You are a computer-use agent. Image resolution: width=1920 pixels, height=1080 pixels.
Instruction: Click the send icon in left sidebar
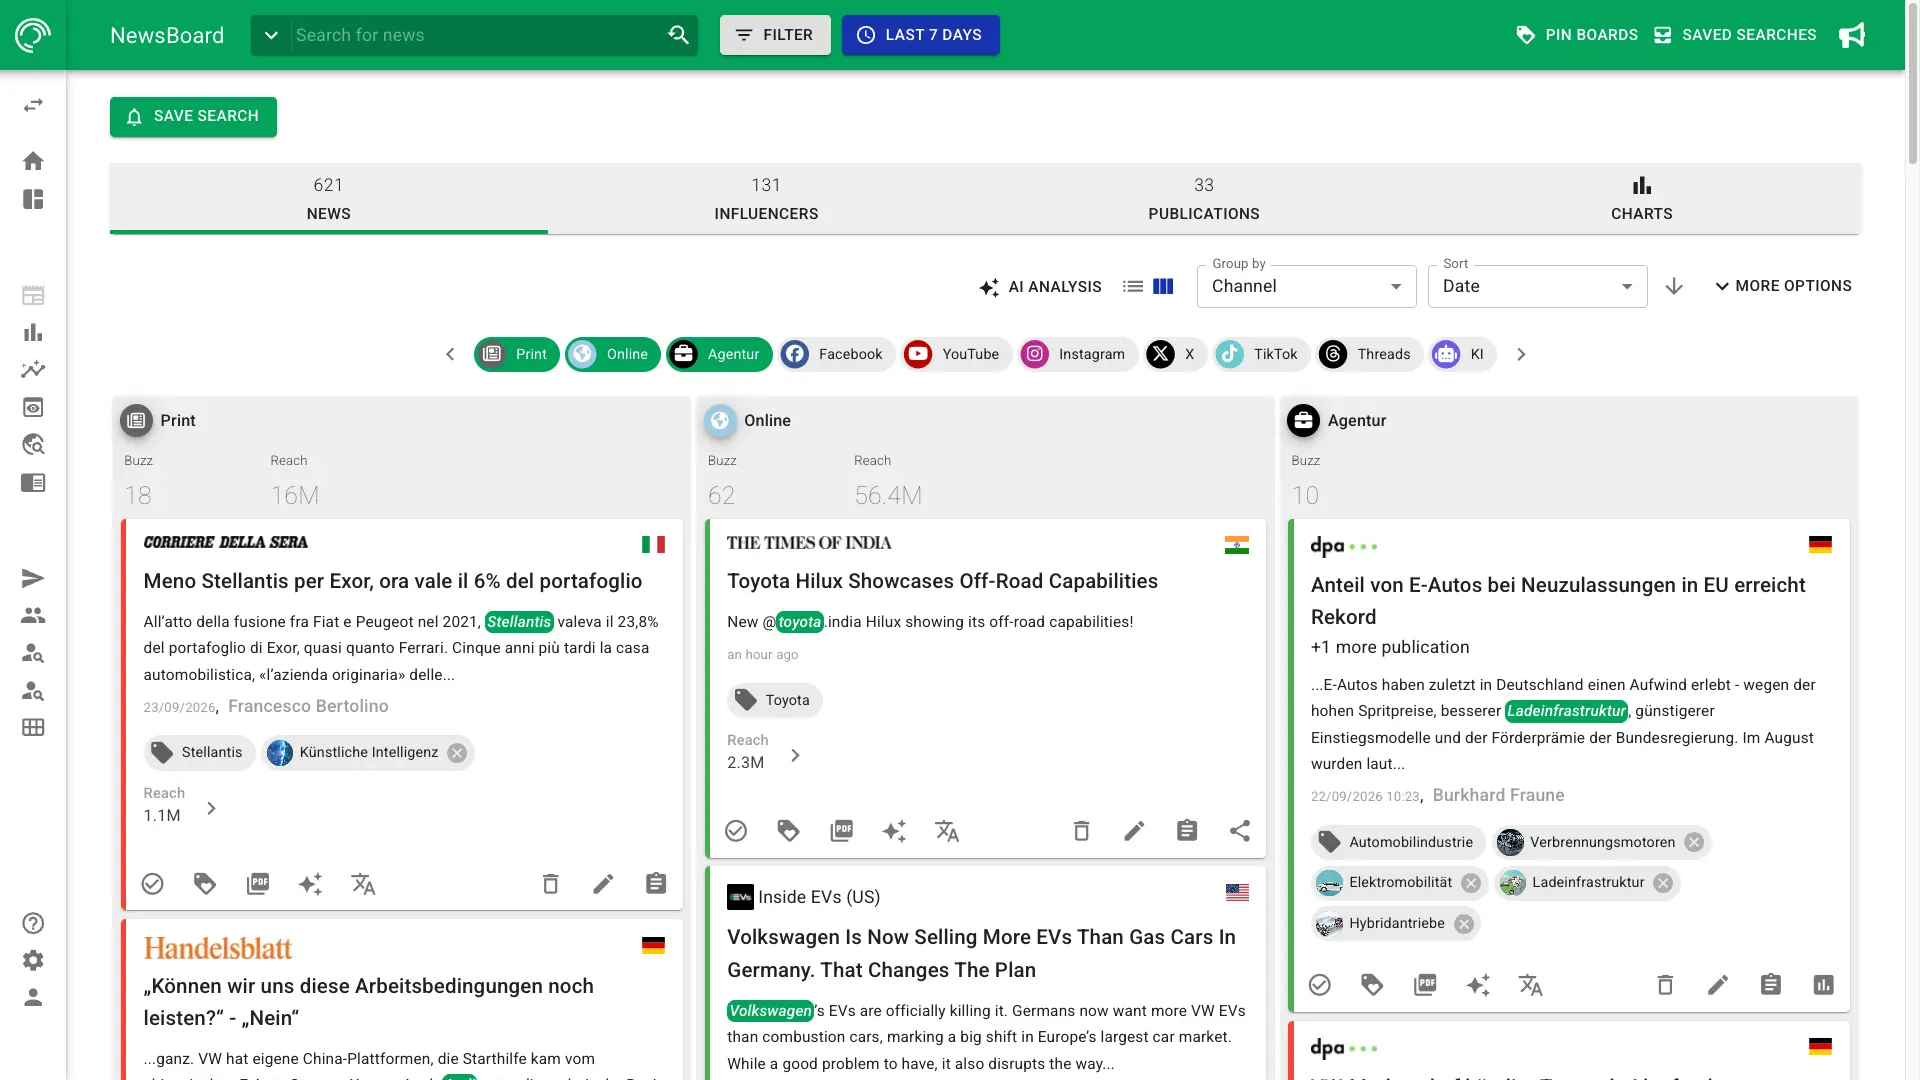pos(33,578)
